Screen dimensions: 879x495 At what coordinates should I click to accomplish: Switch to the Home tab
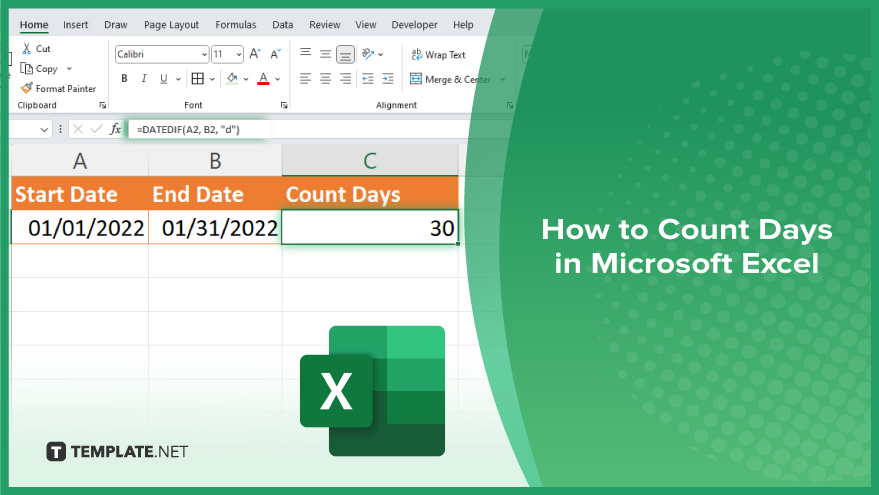34,25
